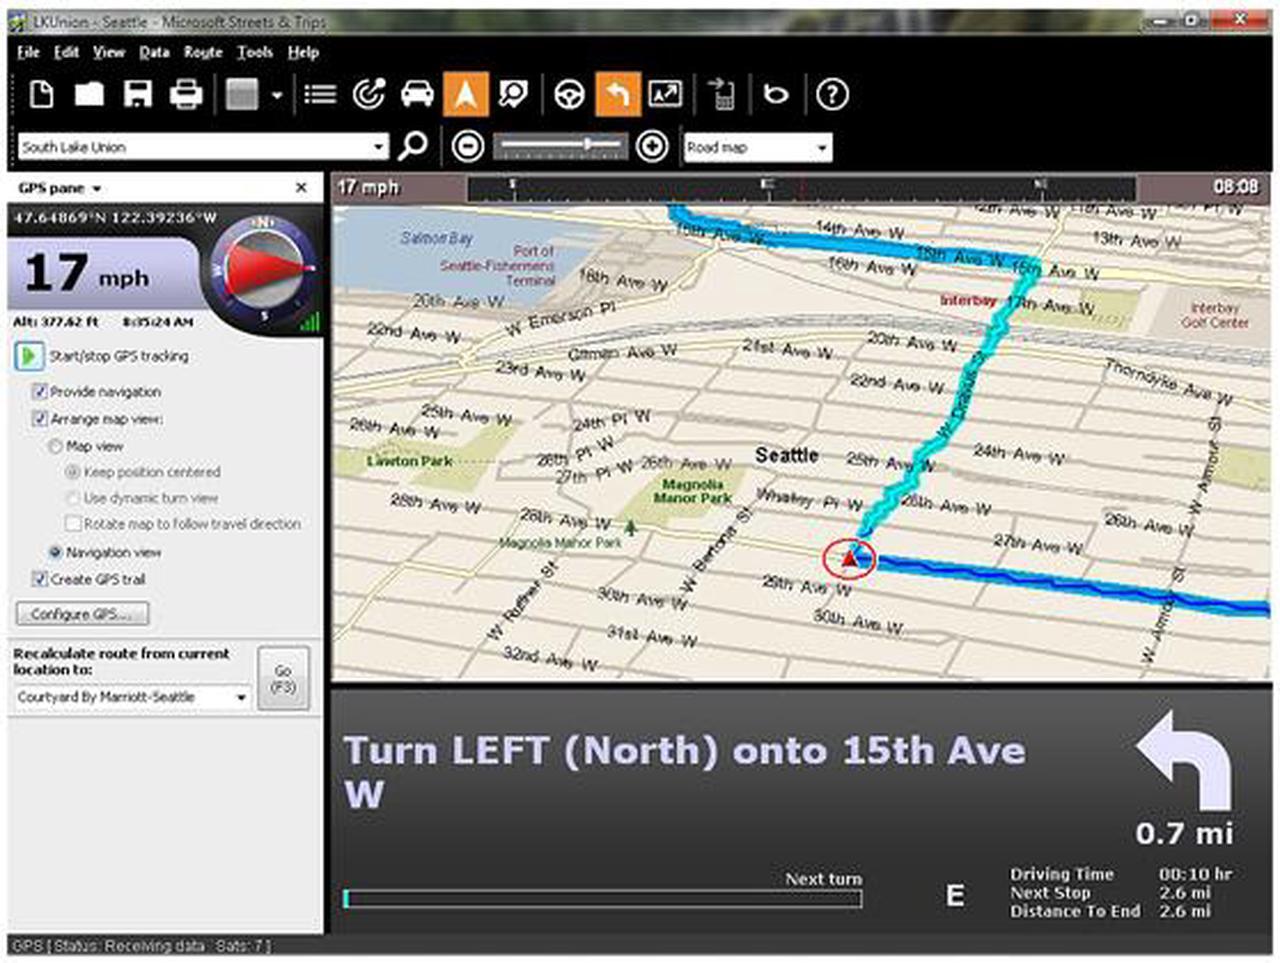Click the magnifier Find button
The width and height of the screenshot is (1280, 963).
coord(412,146)
